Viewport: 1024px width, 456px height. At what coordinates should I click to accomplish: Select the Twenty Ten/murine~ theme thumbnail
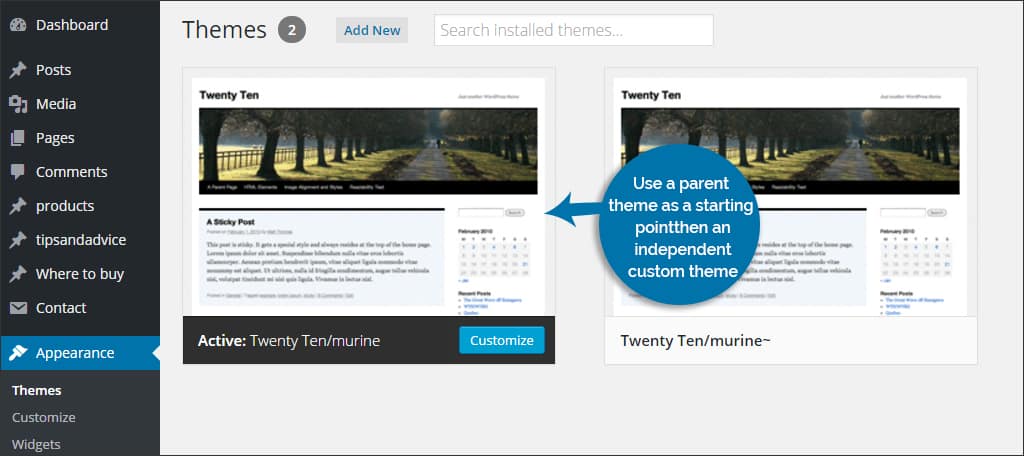[x=791, y=192]
